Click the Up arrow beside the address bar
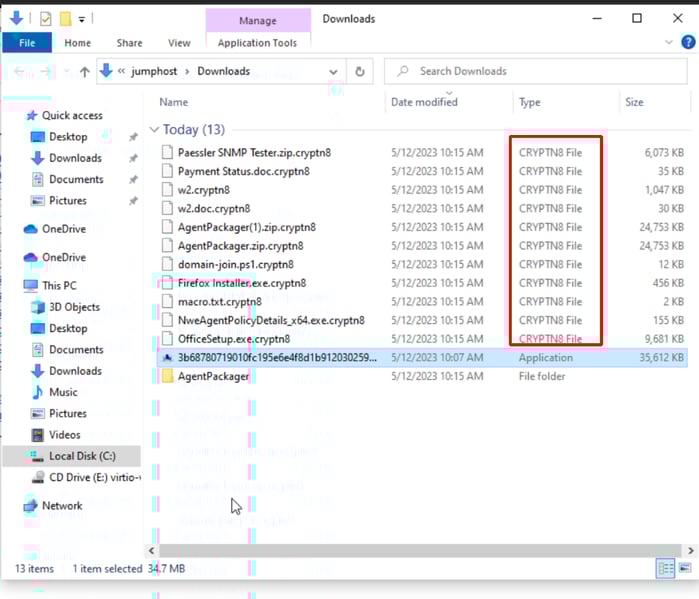 pos(84,72)
